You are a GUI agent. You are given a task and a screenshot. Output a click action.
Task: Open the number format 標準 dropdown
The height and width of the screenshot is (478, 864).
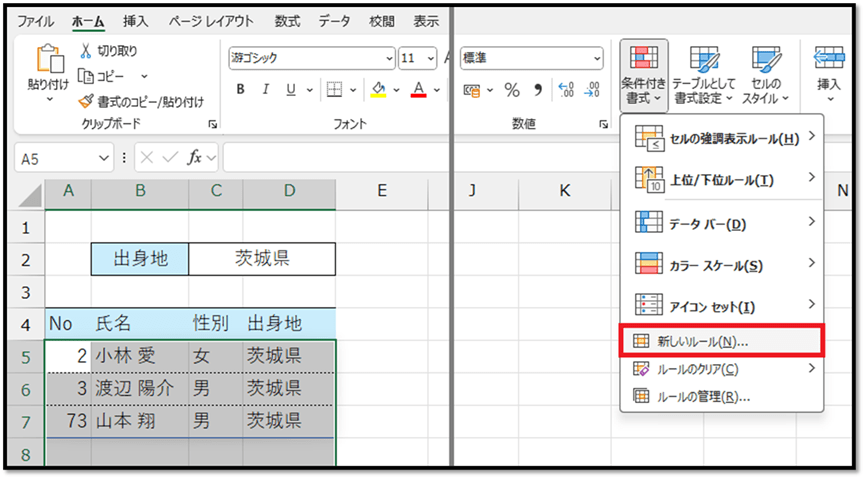[x=597, y=58]
